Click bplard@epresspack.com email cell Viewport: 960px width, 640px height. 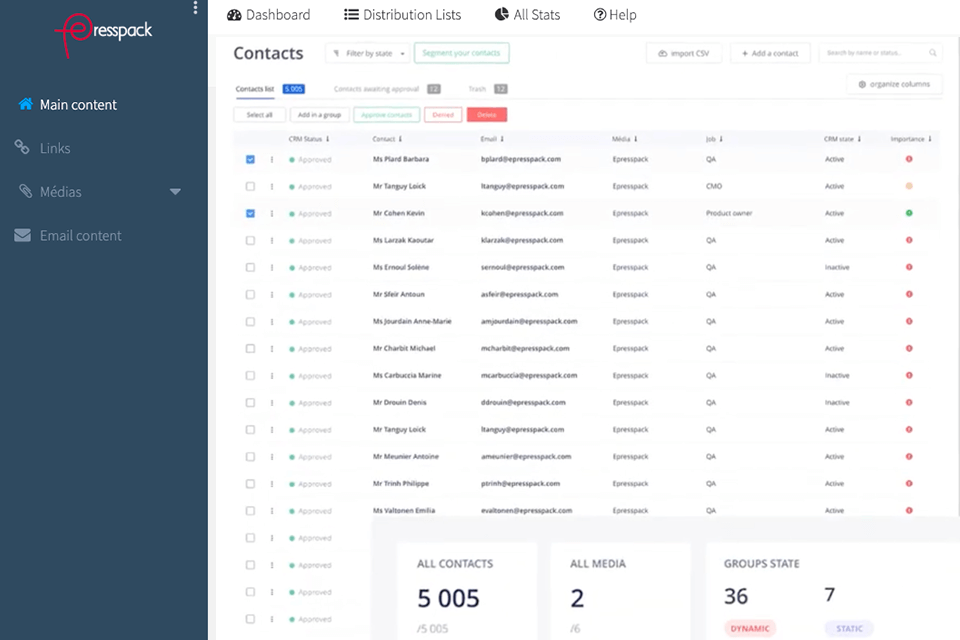(x=521, y=159)
